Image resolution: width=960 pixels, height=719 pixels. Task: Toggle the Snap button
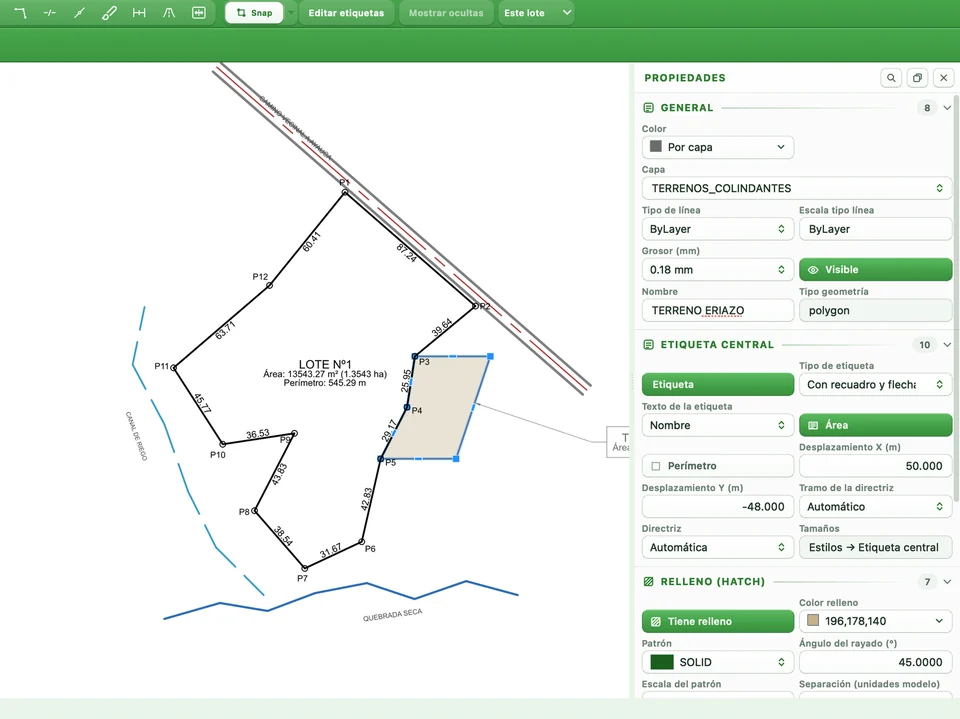point(254,13)
